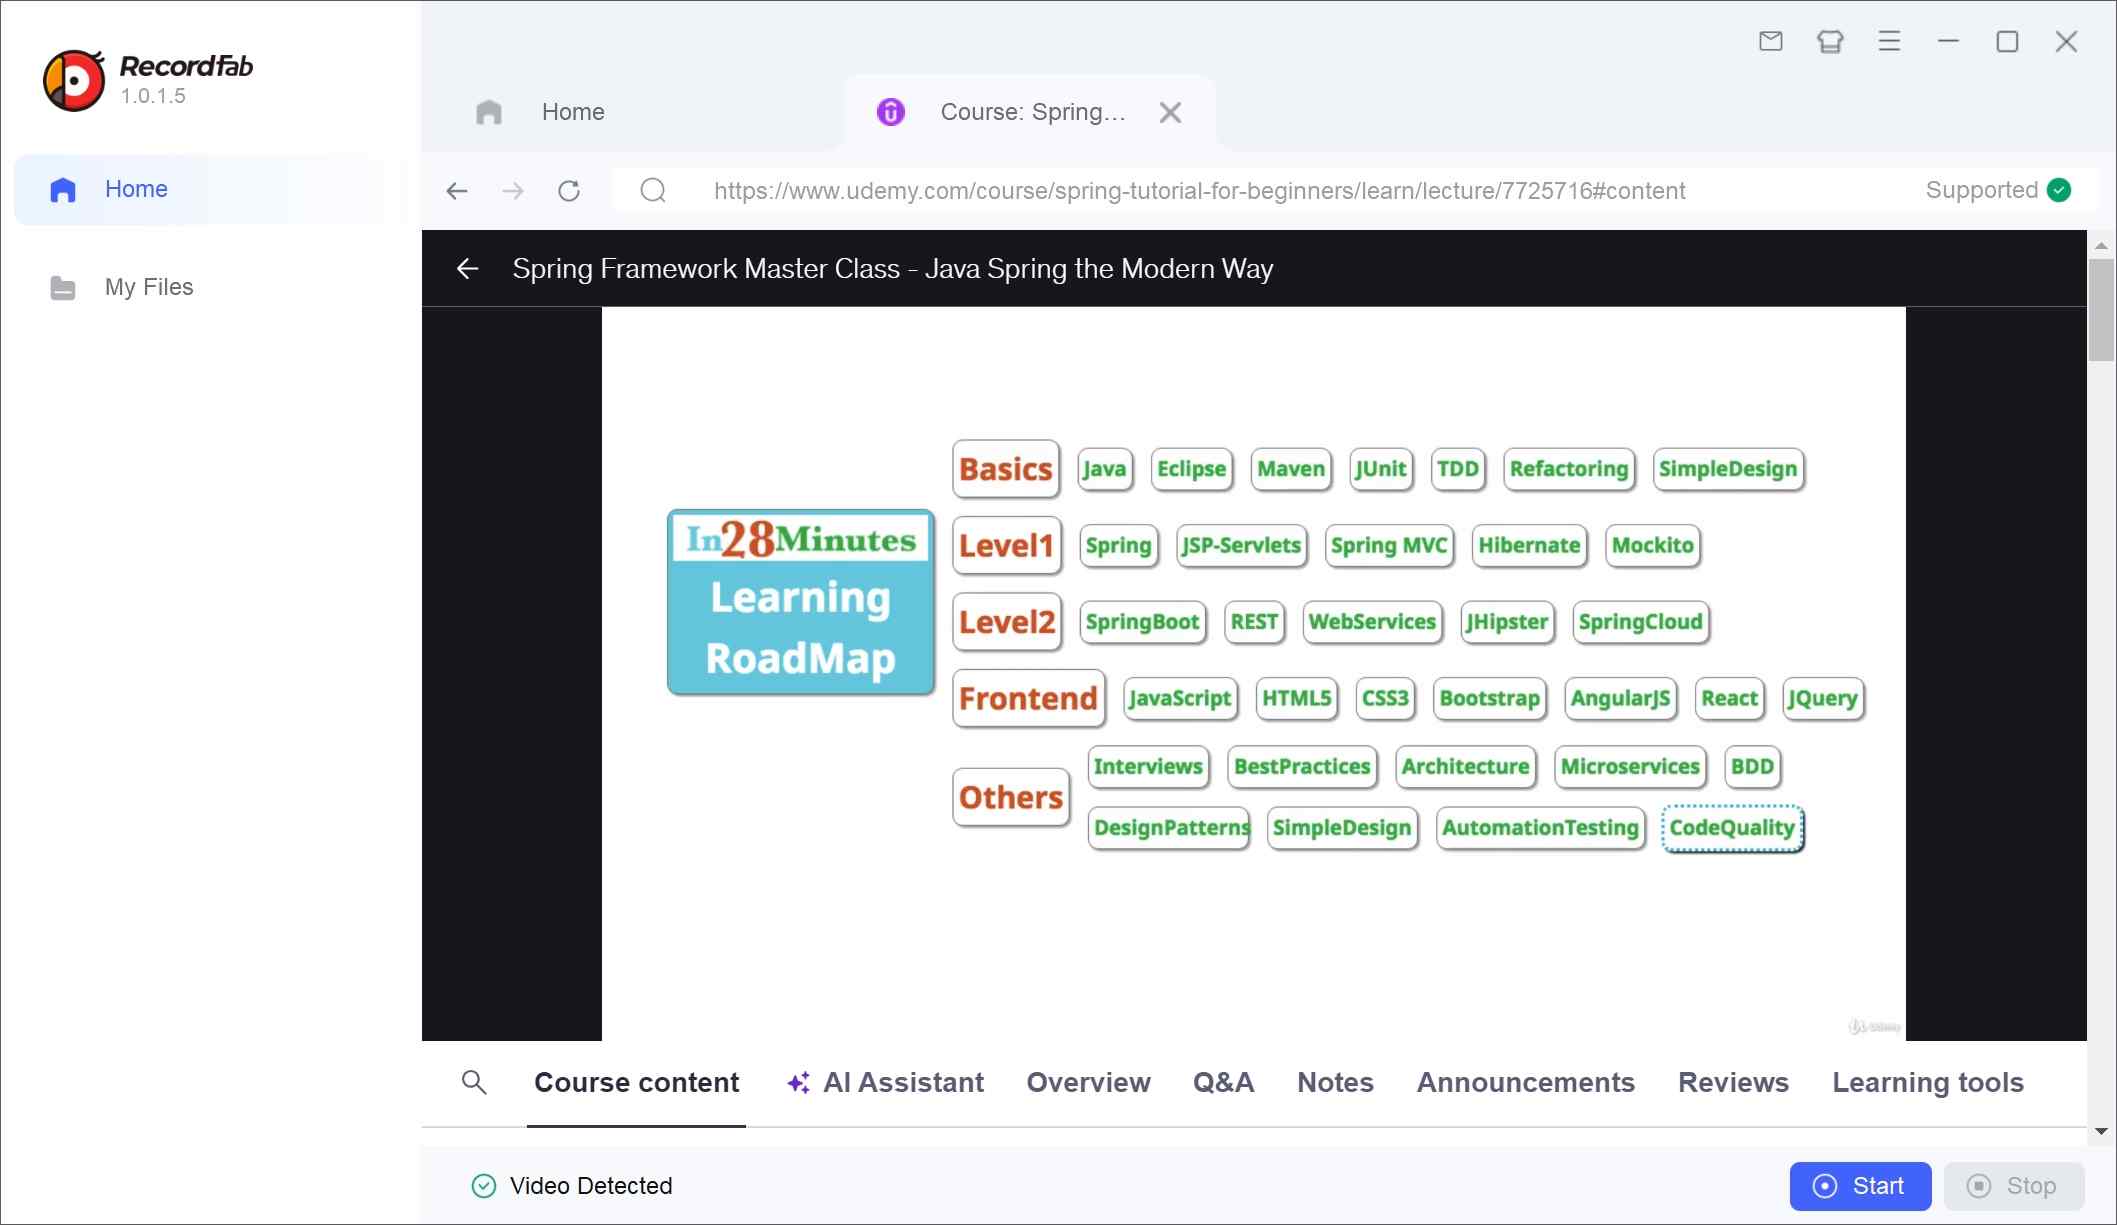Viewport: 2117px width, 1225px height.
Task: Reload the Udemy page with refresh icon
Action: (569, 190)
